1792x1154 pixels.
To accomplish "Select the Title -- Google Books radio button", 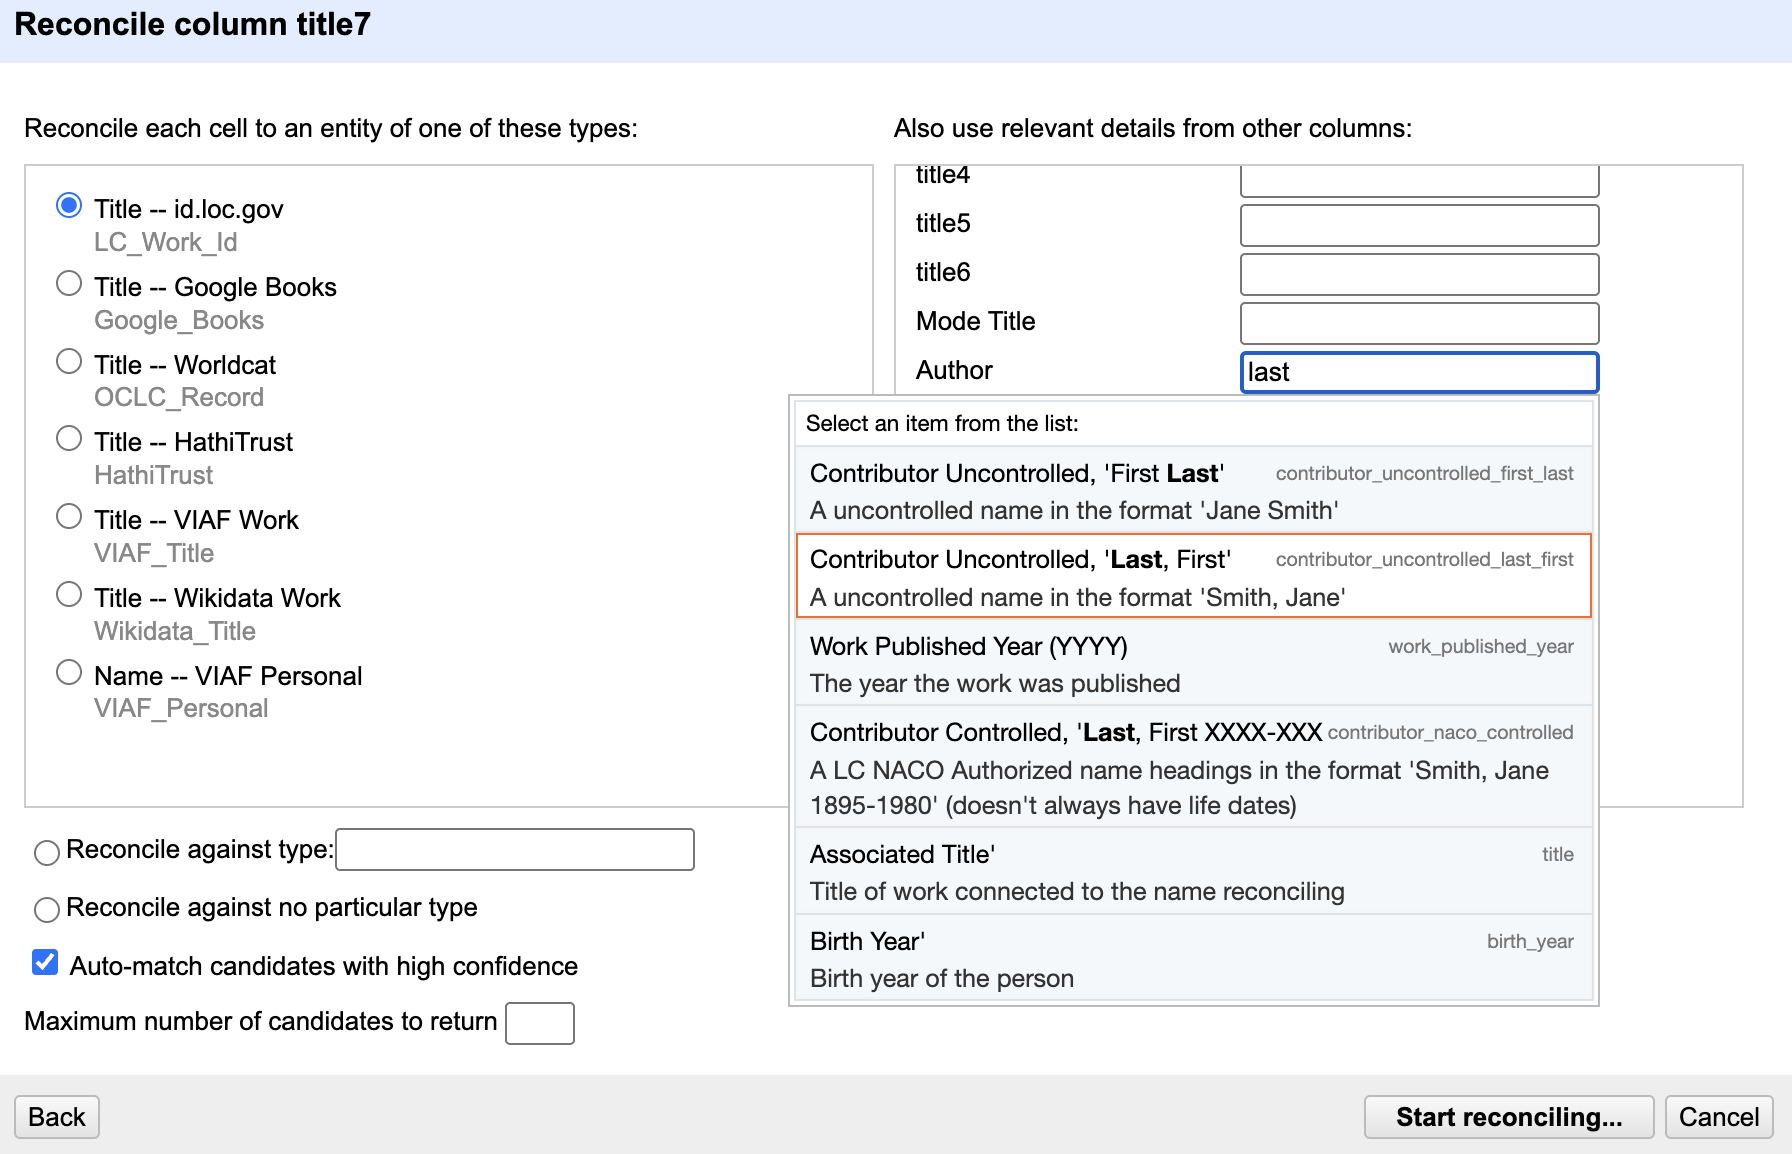I will click(x=69, y=284).
